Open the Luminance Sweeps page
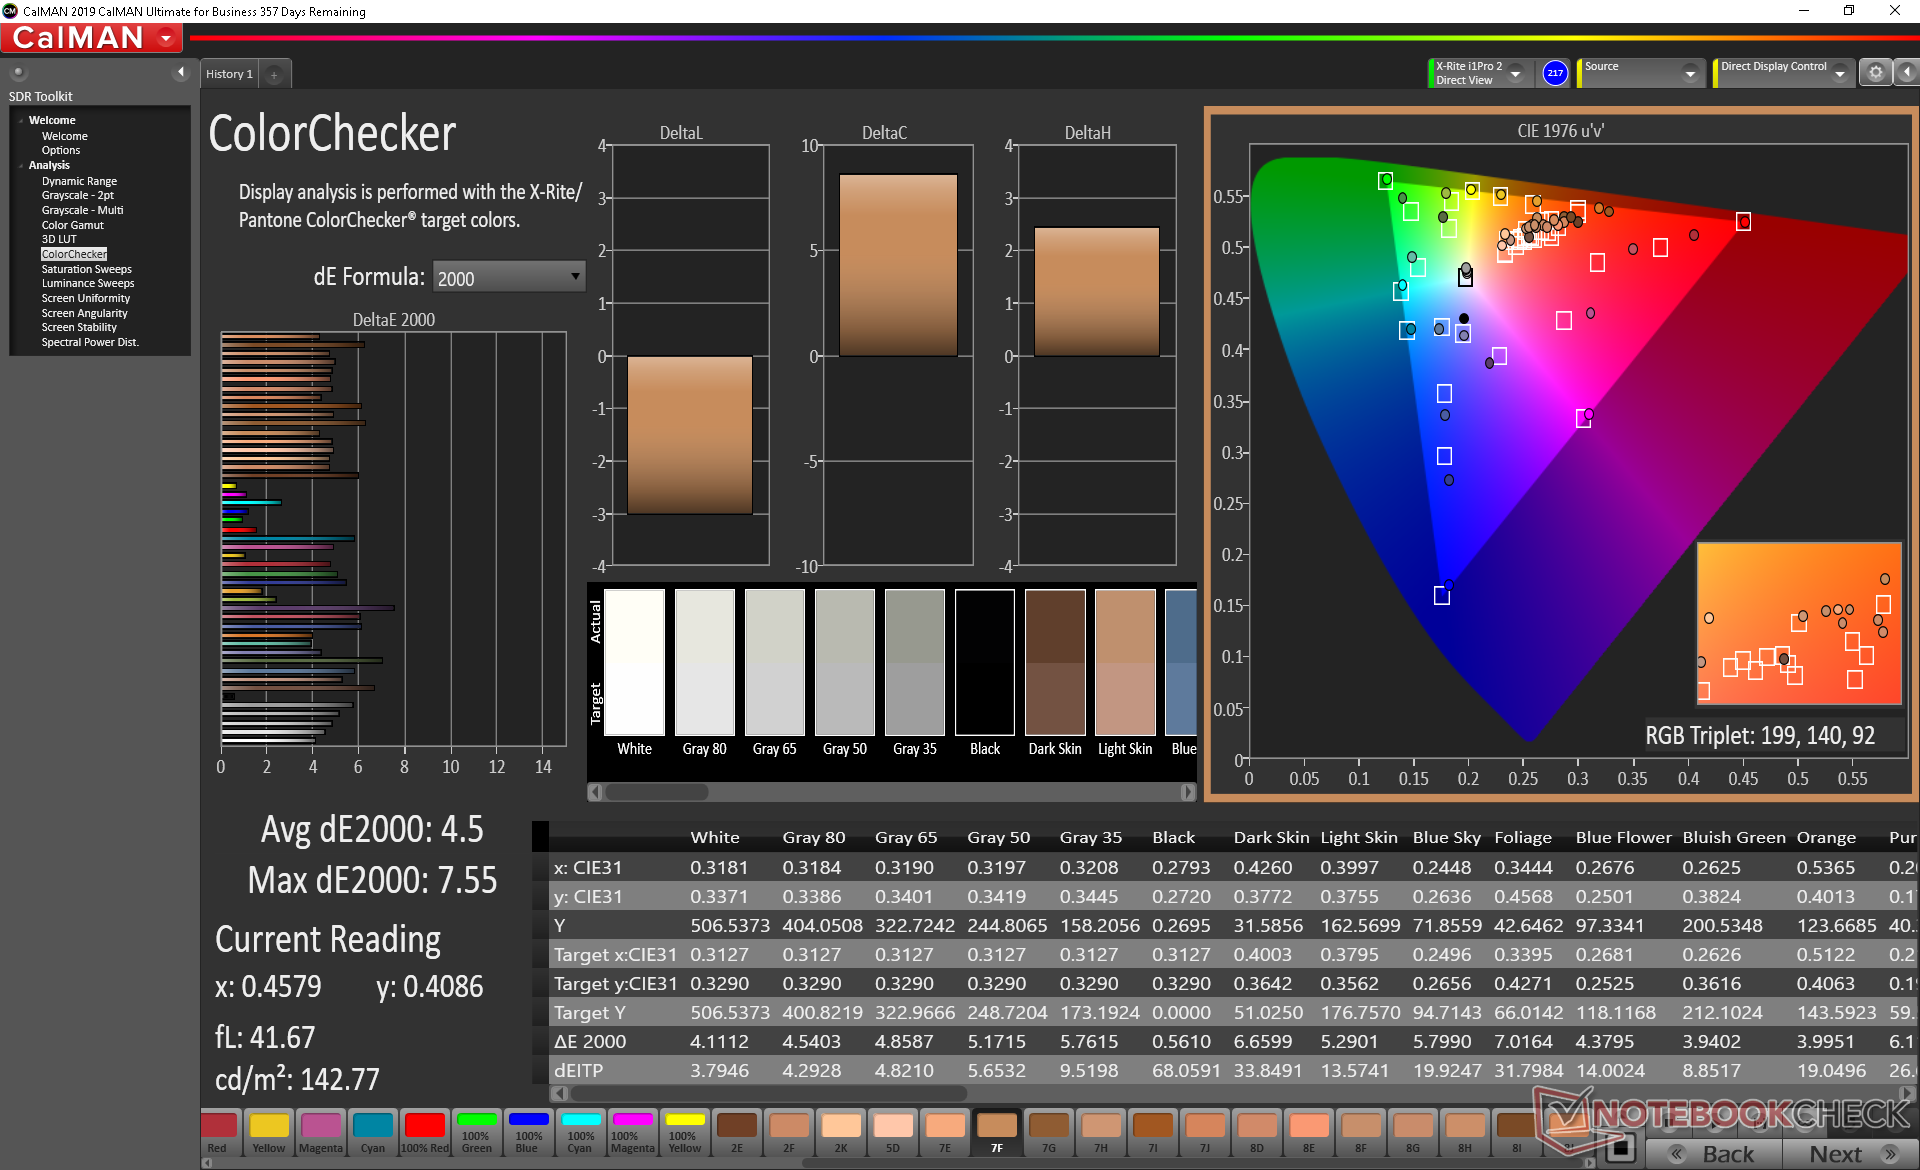 [87, 283]
